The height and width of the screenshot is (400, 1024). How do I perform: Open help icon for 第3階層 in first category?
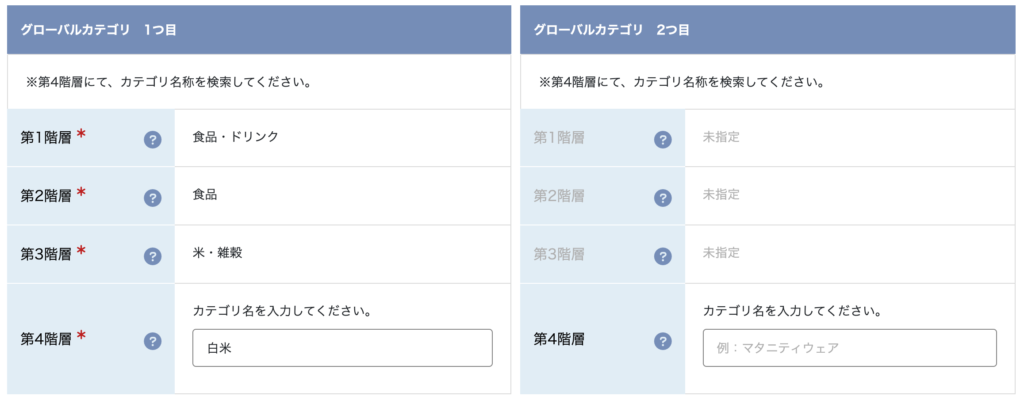click(x=152, y=256)
